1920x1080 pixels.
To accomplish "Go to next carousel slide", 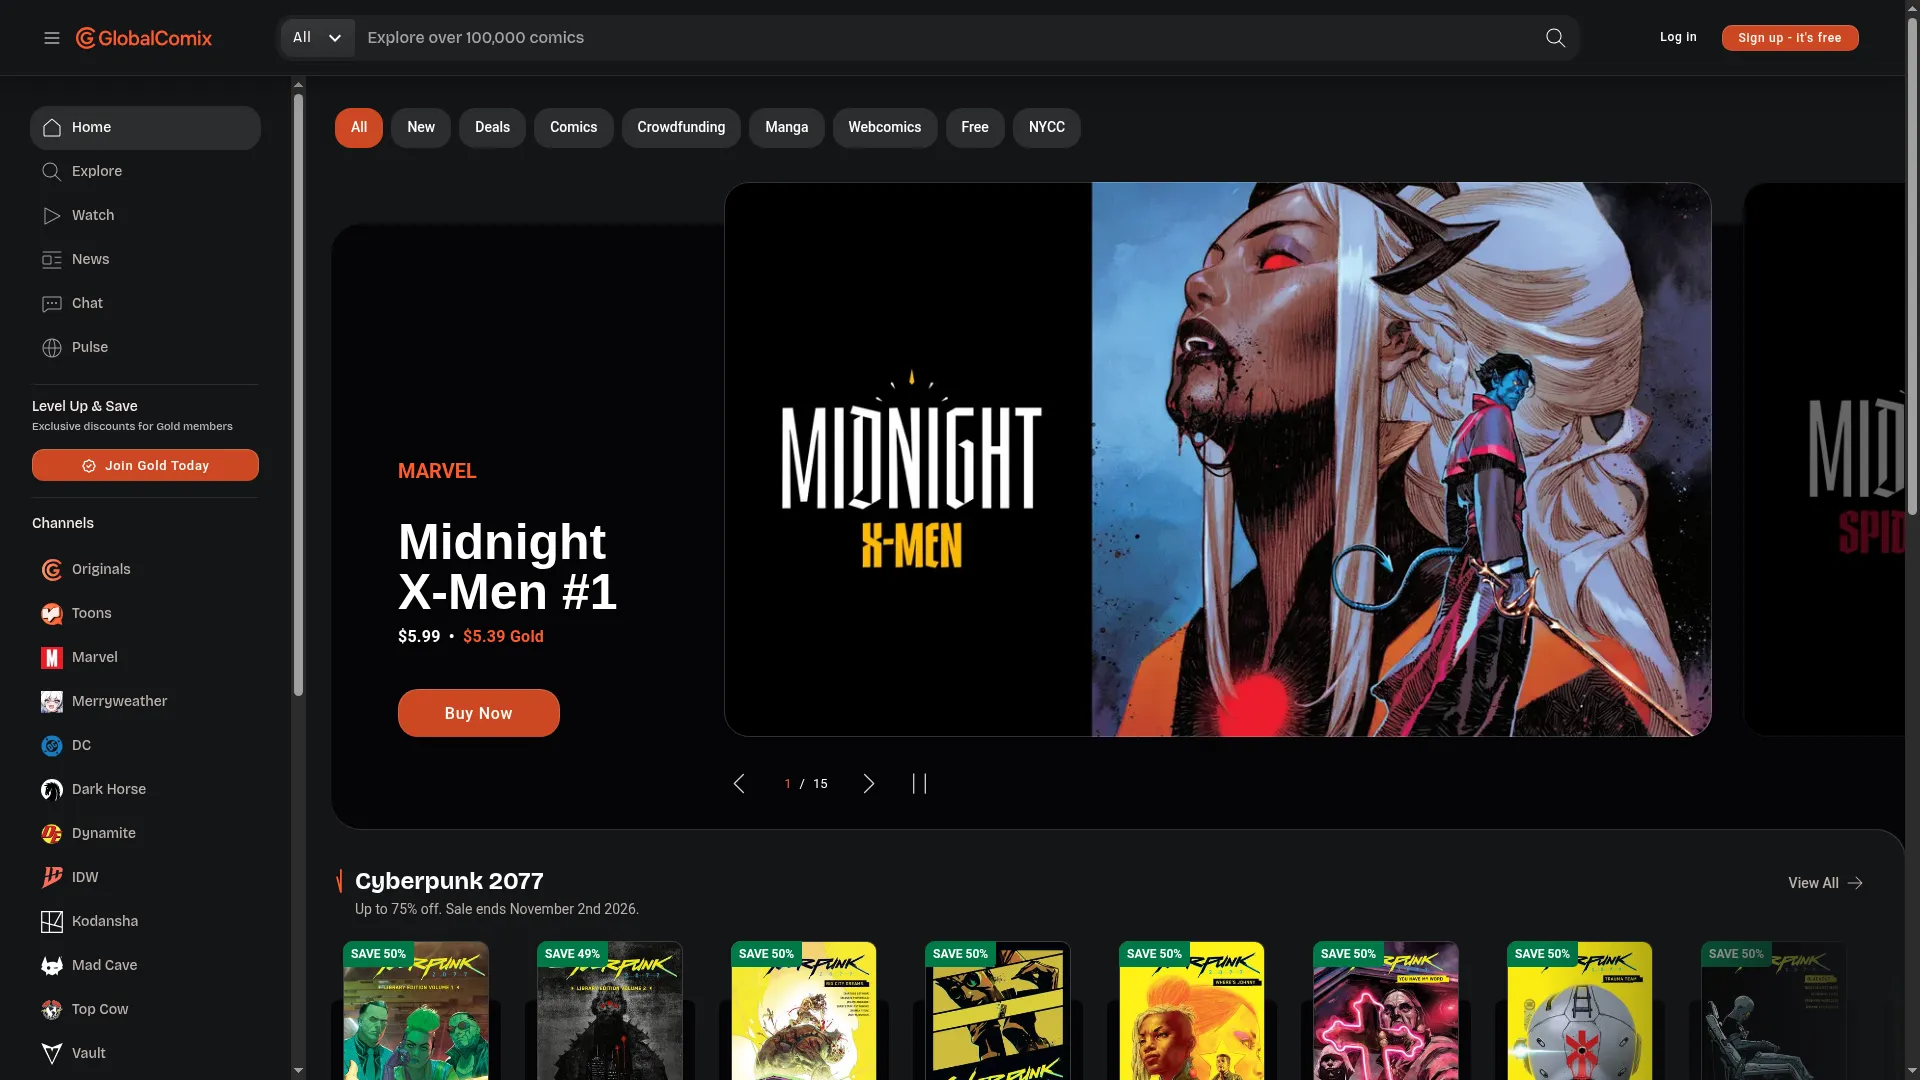I will point(868,784).
